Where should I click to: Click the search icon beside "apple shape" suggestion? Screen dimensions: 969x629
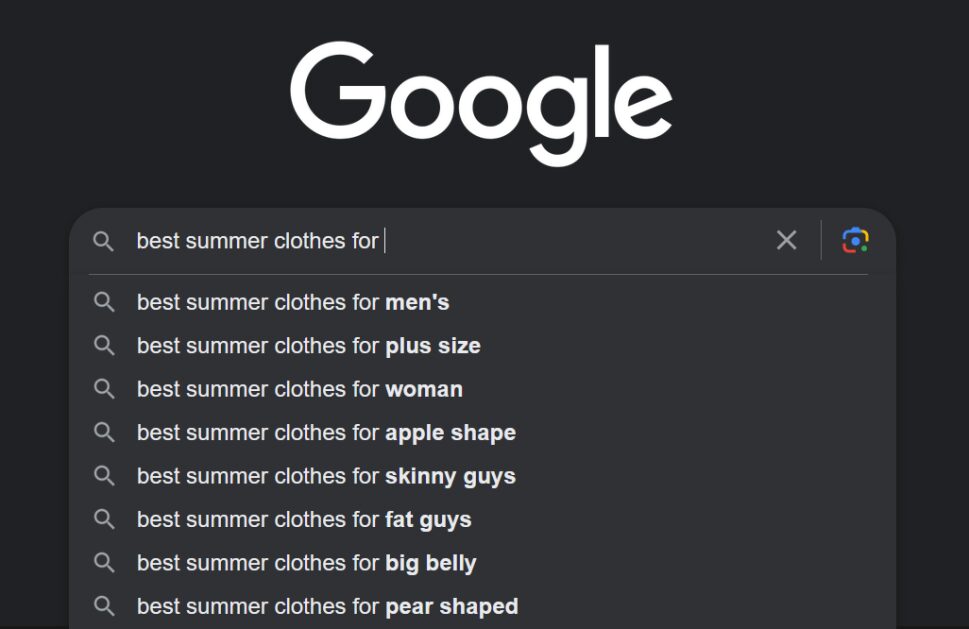[x=104, y=433]
